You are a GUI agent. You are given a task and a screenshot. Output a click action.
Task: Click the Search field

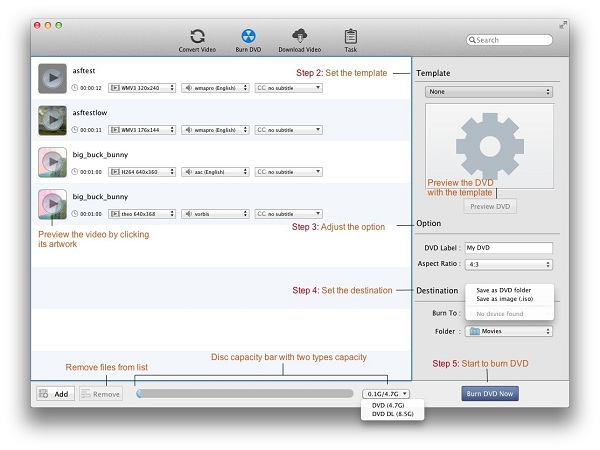(509, 40)
